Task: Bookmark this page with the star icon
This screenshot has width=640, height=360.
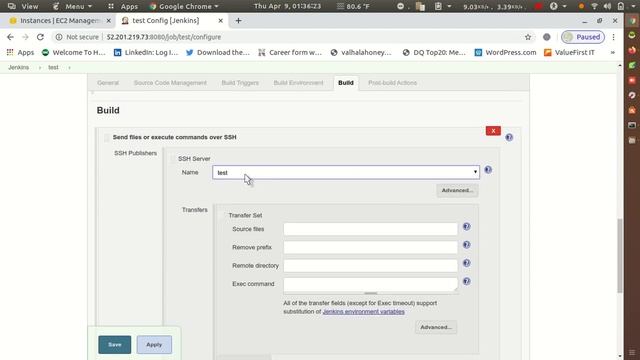Action: pyautogui.click(x=528, y=37)
